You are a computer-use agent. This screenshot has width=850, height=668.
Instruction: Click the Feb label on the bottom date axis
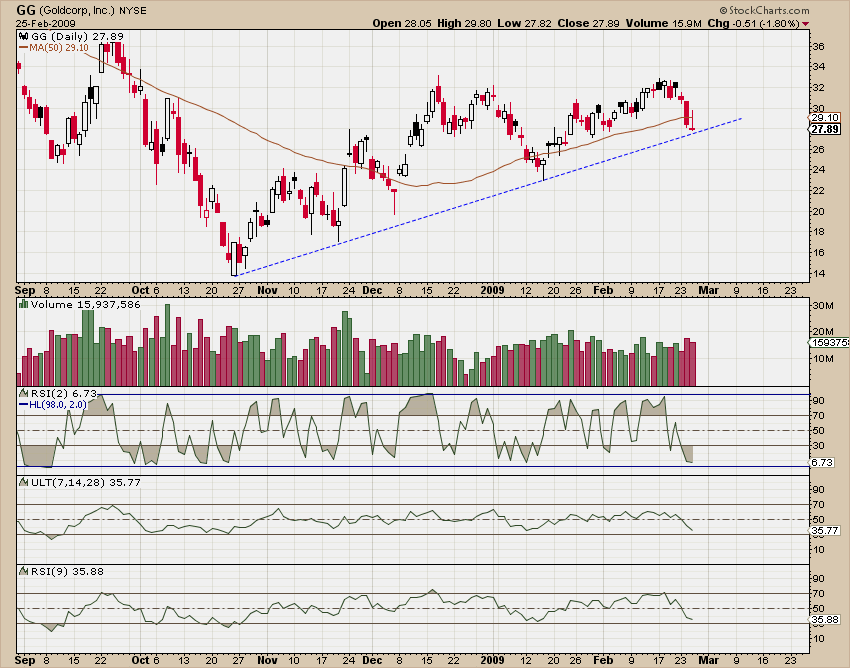tap(603, 660)
